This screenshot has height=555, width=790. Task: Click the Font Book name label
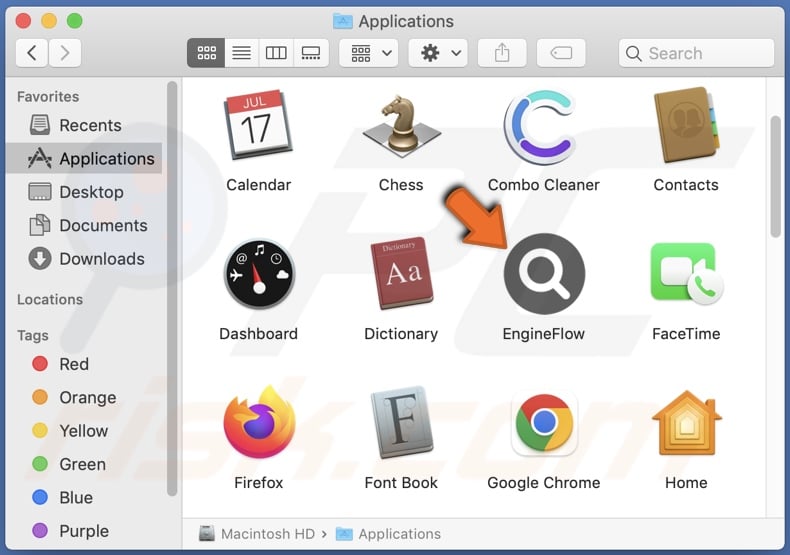tap(401, 482)
